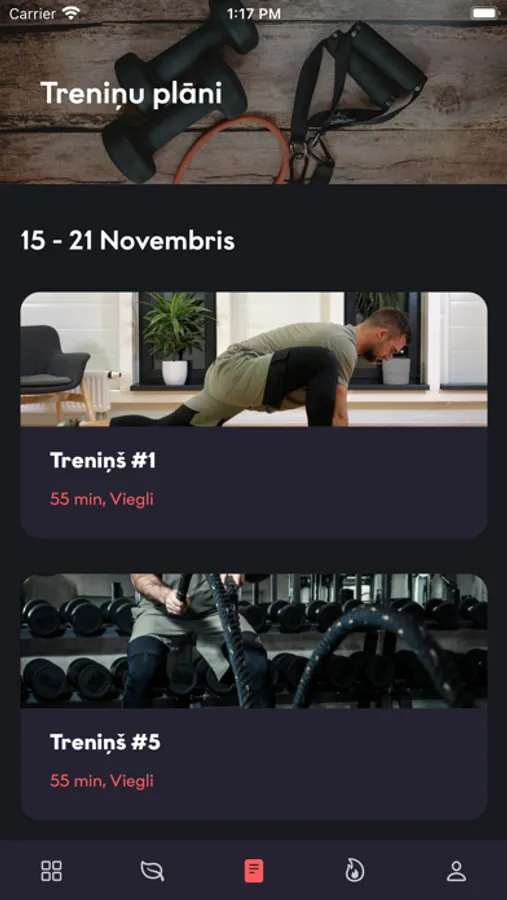Select the red training plans document icon
507x900 pixels.
click(254, 871)
